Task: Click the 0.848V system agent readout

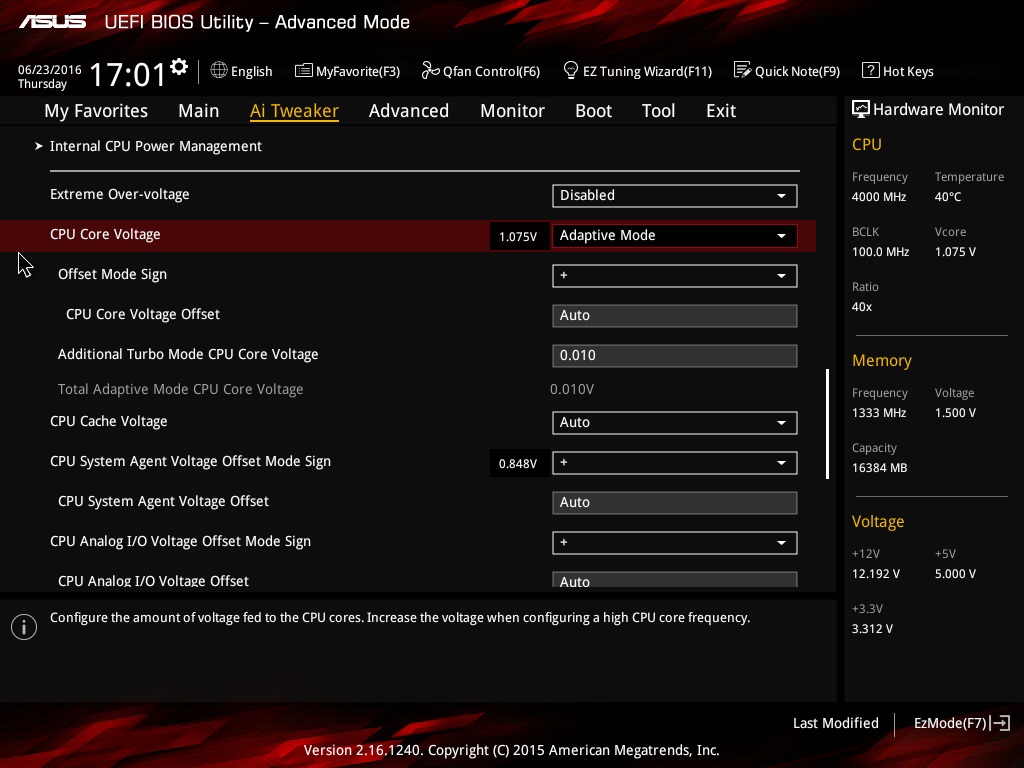Action: [518, 464]
